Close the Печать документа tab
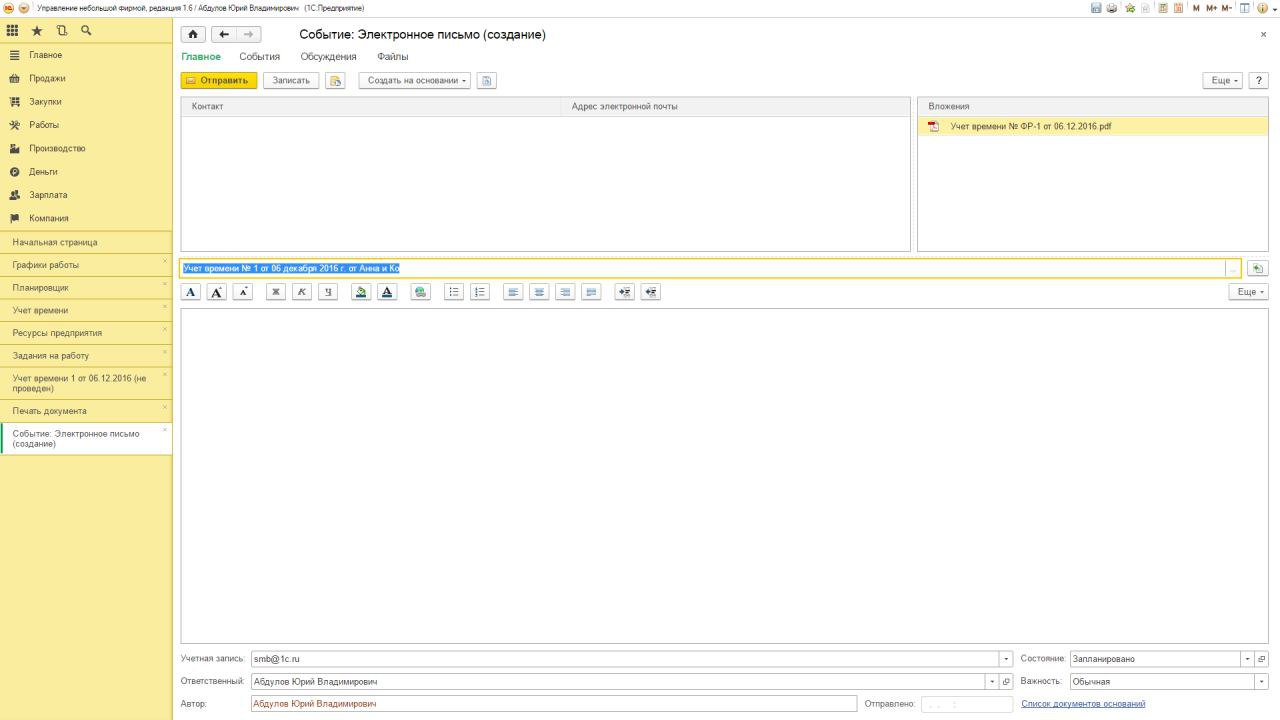The image size is (1280, 720). [165, 407]
